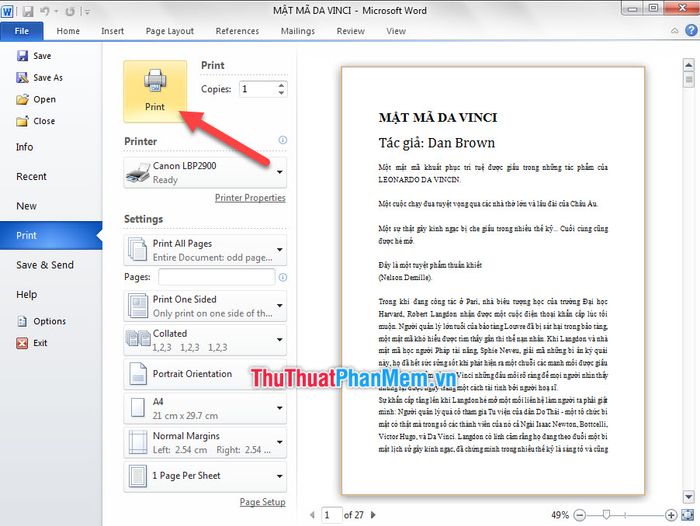
Task: Switch to the References ribbon tab
Action: [x=237, y=31]
